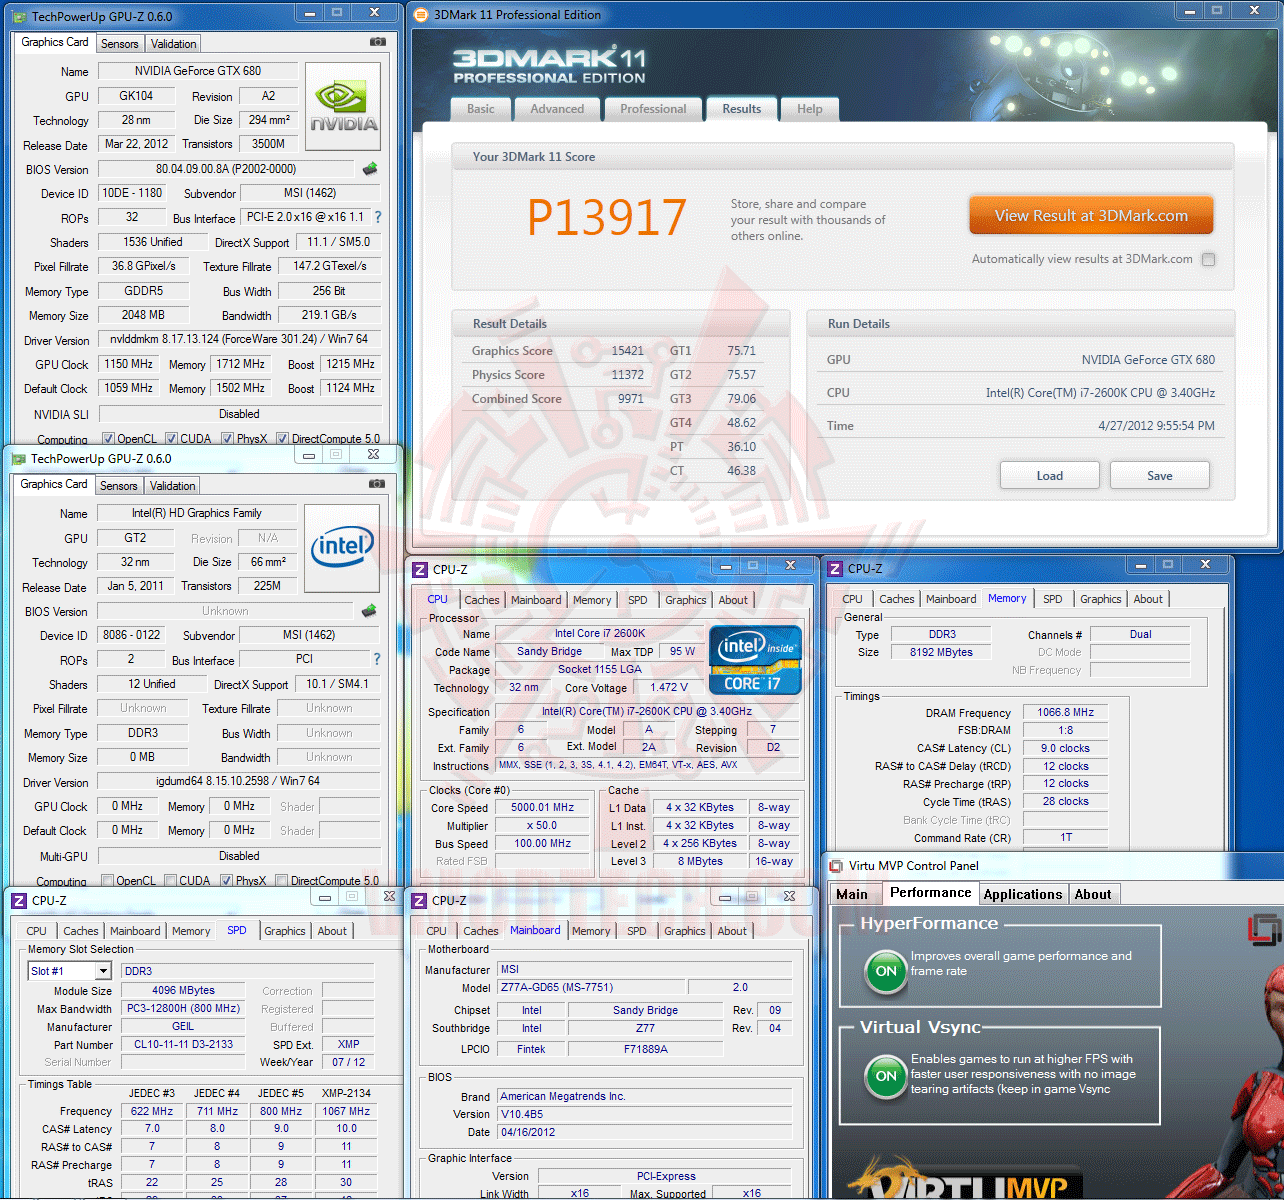
Task: Click the title bar icon of the NVIDIA GPU-Z window
Action: click(19, 17)
